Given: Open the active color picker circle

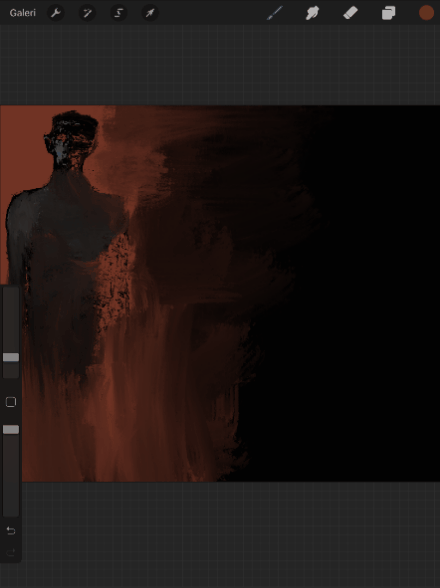Looking at the screenshot, I should [426, 13].
